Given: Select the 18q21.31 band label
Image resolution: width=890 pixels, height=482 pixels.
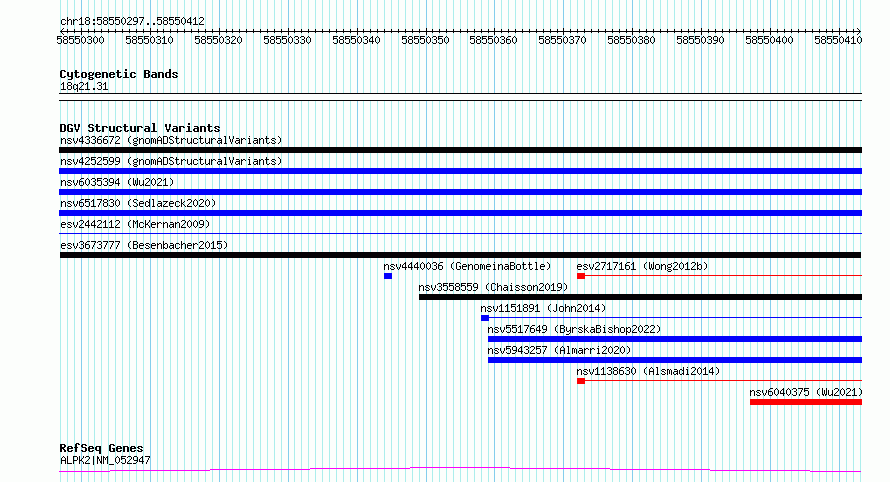Looking at the screenshot, I should click(x=84, y=86).
